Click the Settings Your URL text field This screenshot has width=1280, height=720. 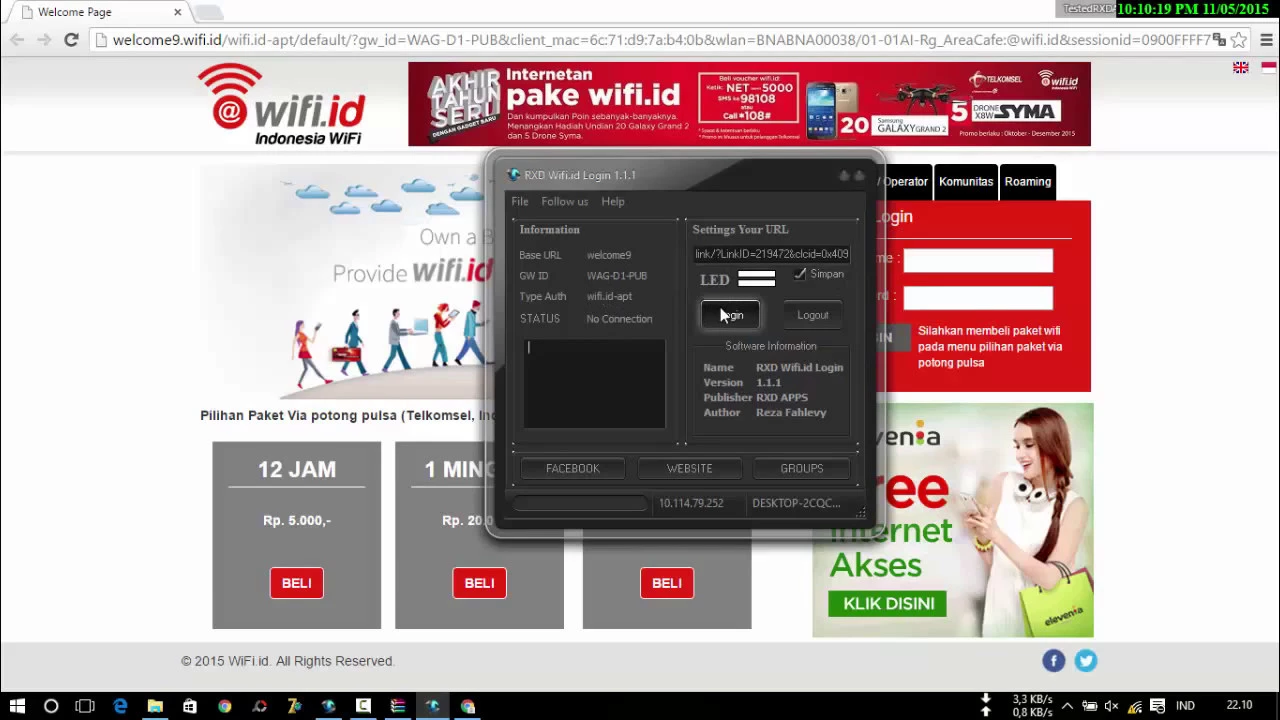(772, 254)
